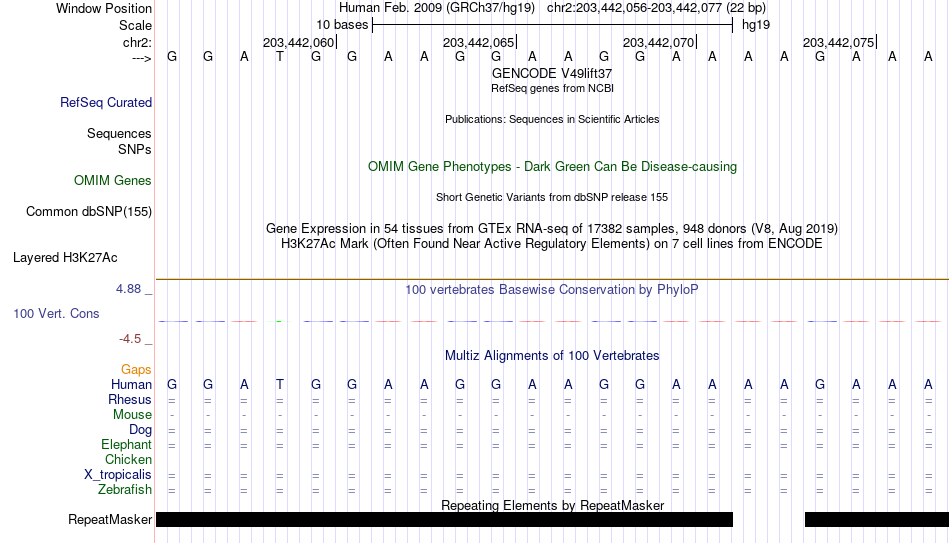Screen dimensions: 950x543
Task: Click the SNPs track label
Action: click(x=135, y=149)
